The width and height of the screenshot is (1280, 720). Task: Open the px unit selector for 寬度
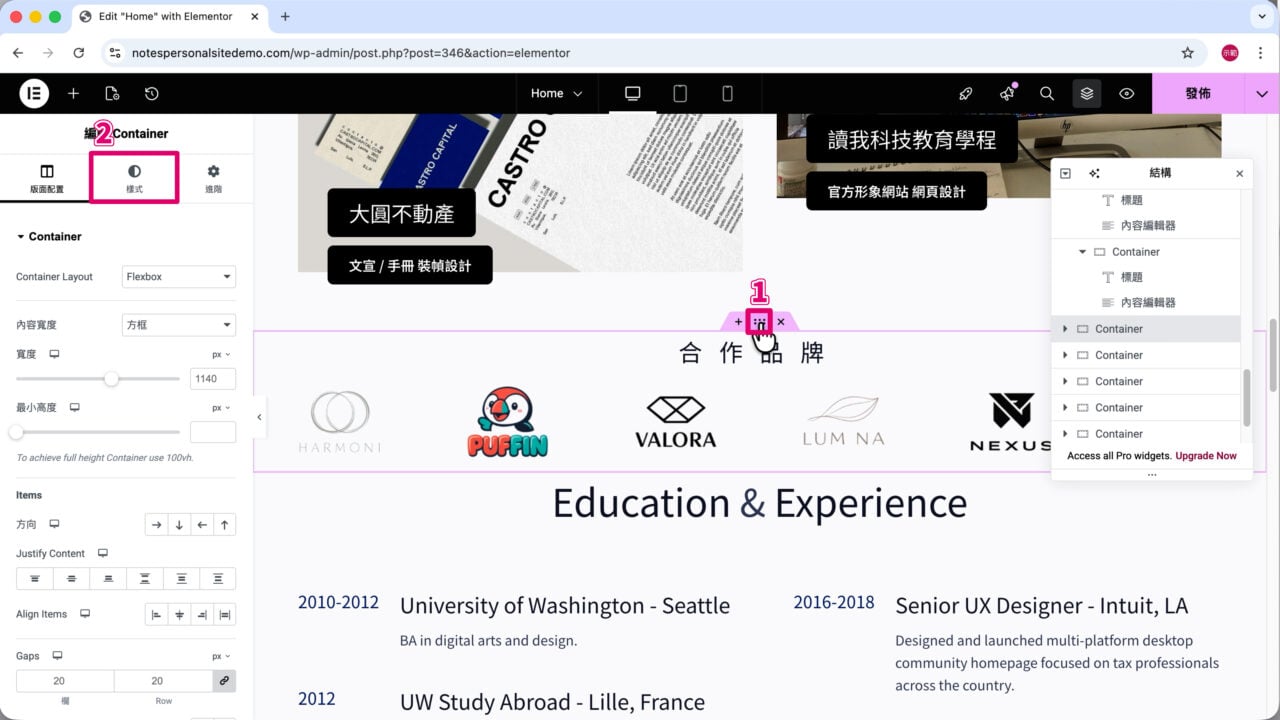tap(221, 354)
